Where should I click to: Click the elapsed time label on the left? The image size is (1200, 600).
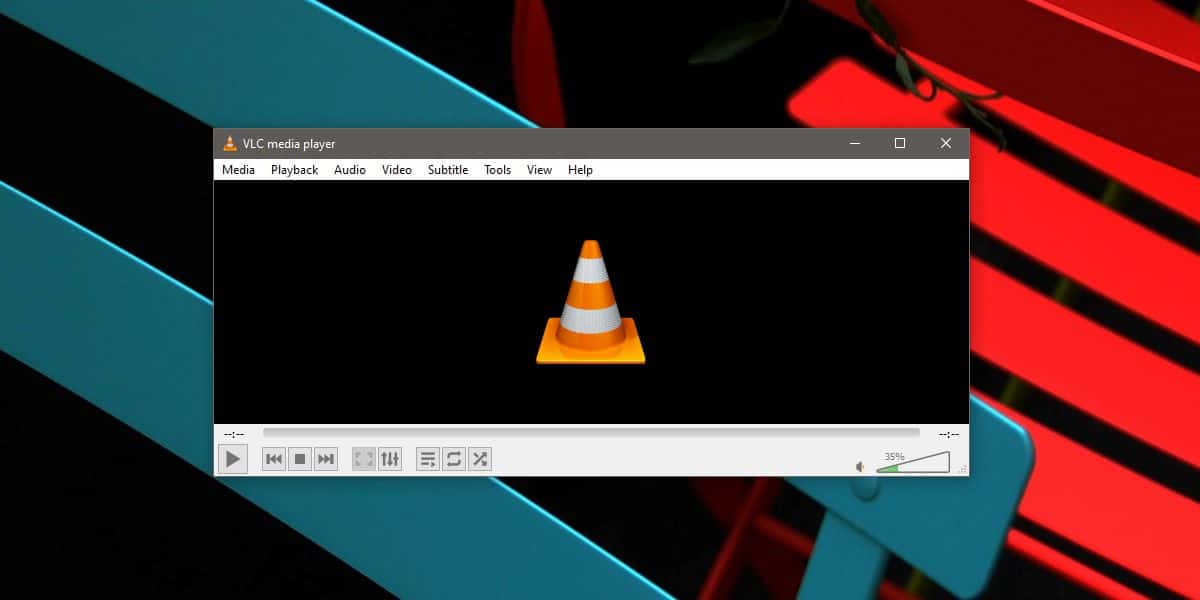pos(234,434)
